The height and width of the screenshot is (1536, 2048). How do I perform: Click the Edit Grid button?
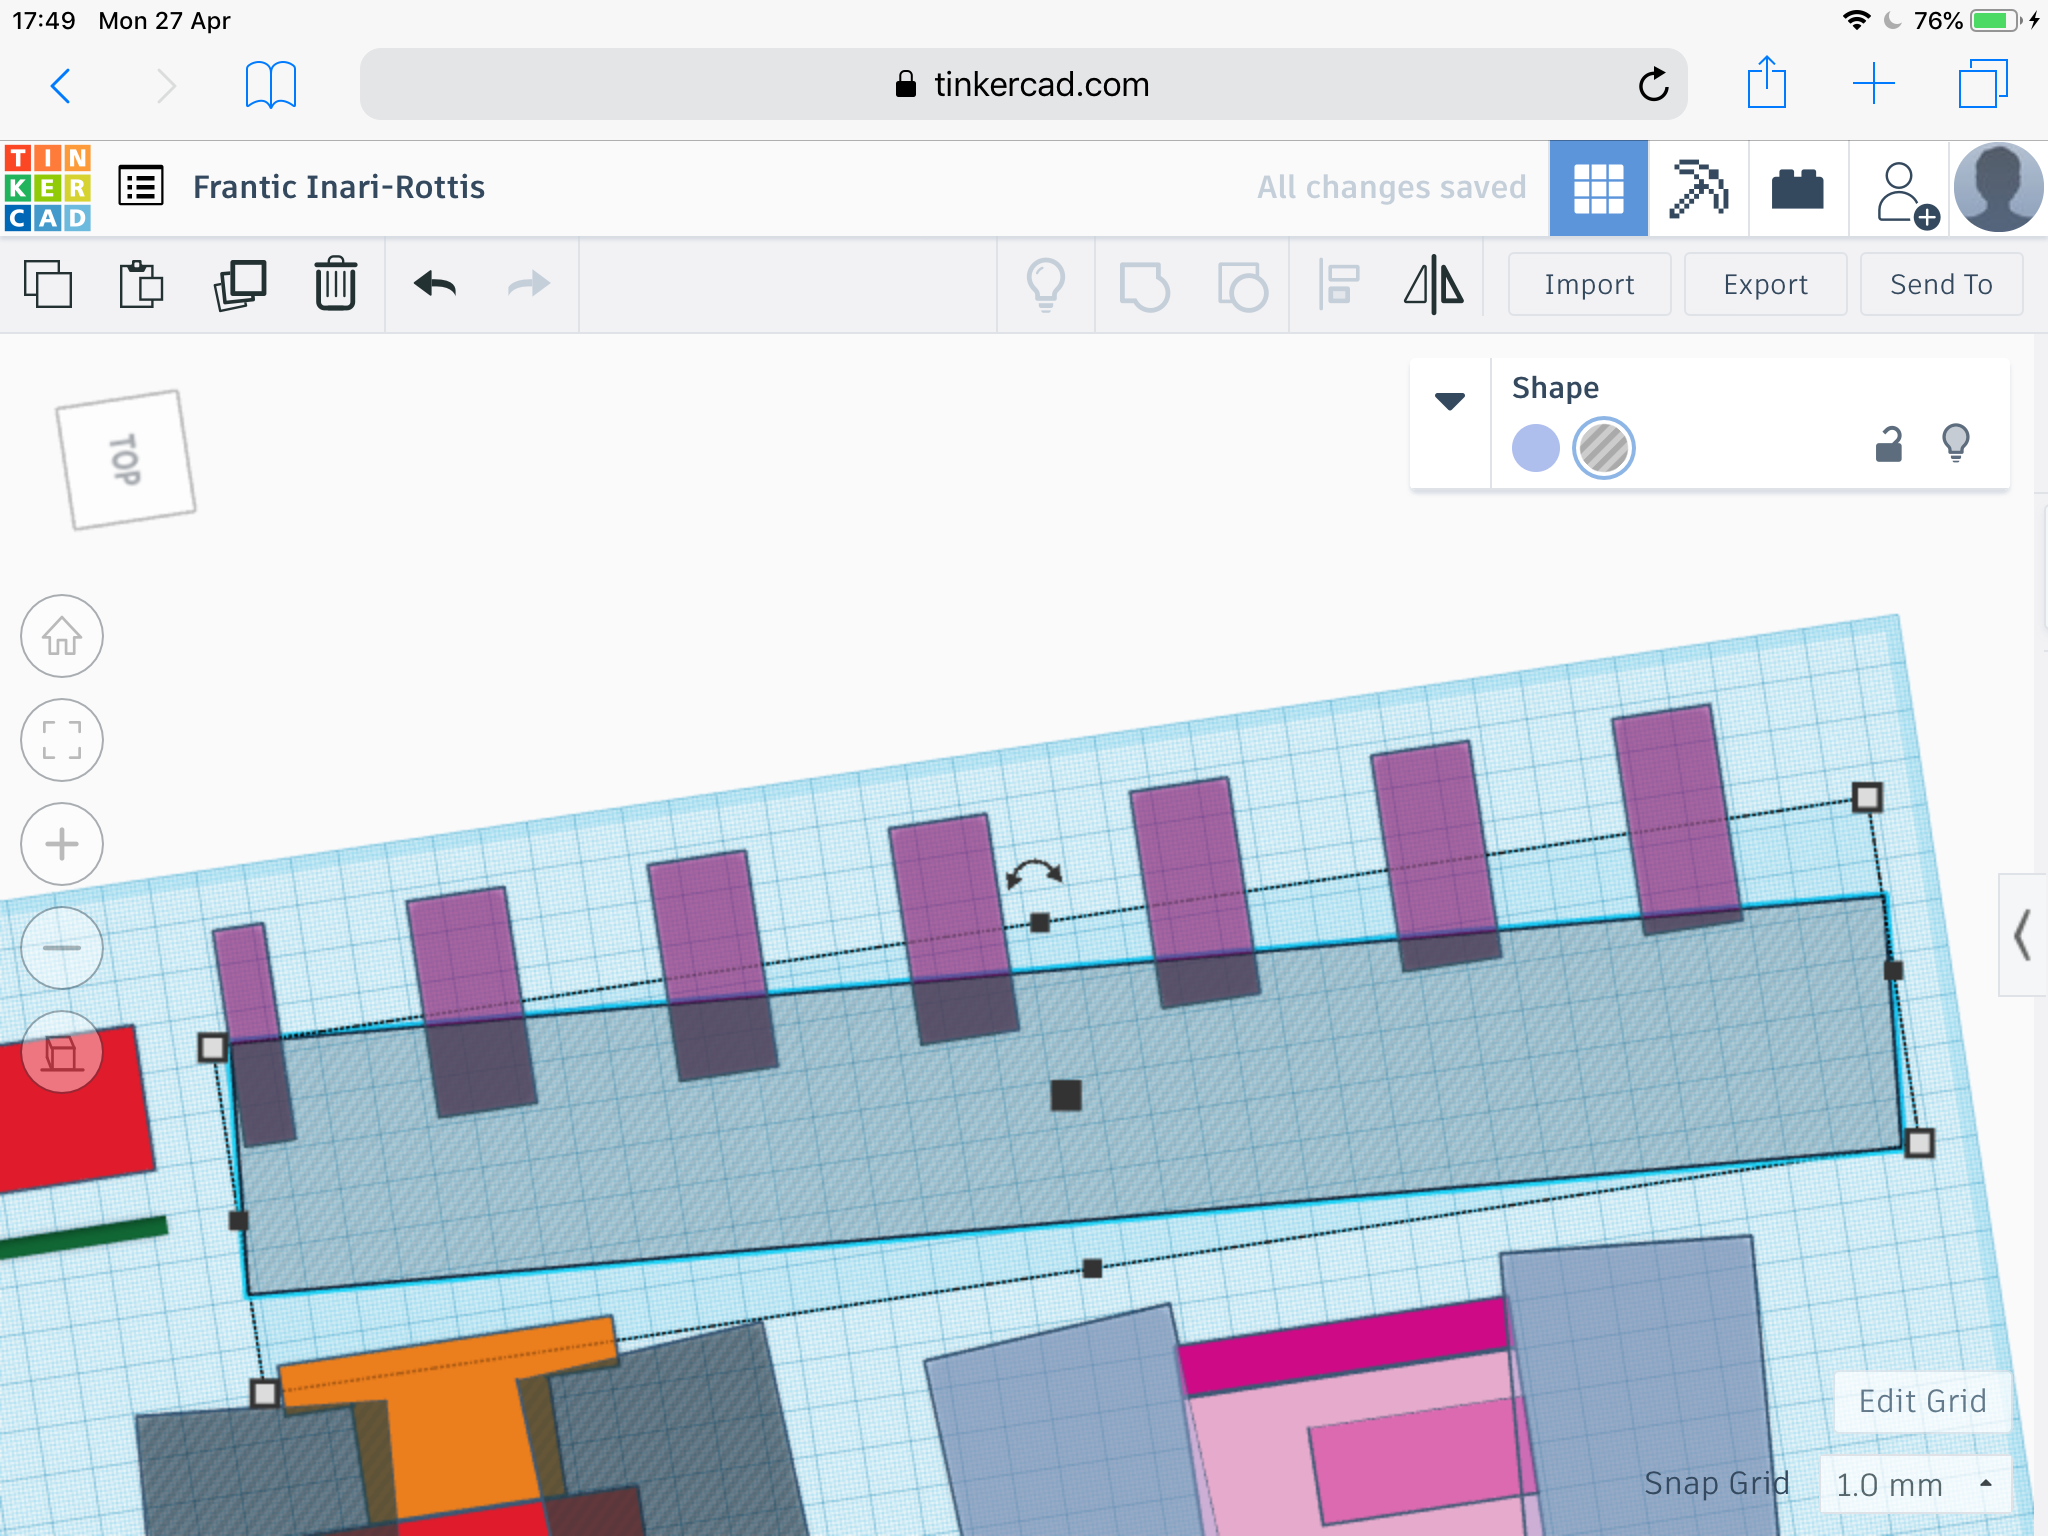pos(1922,1401)
